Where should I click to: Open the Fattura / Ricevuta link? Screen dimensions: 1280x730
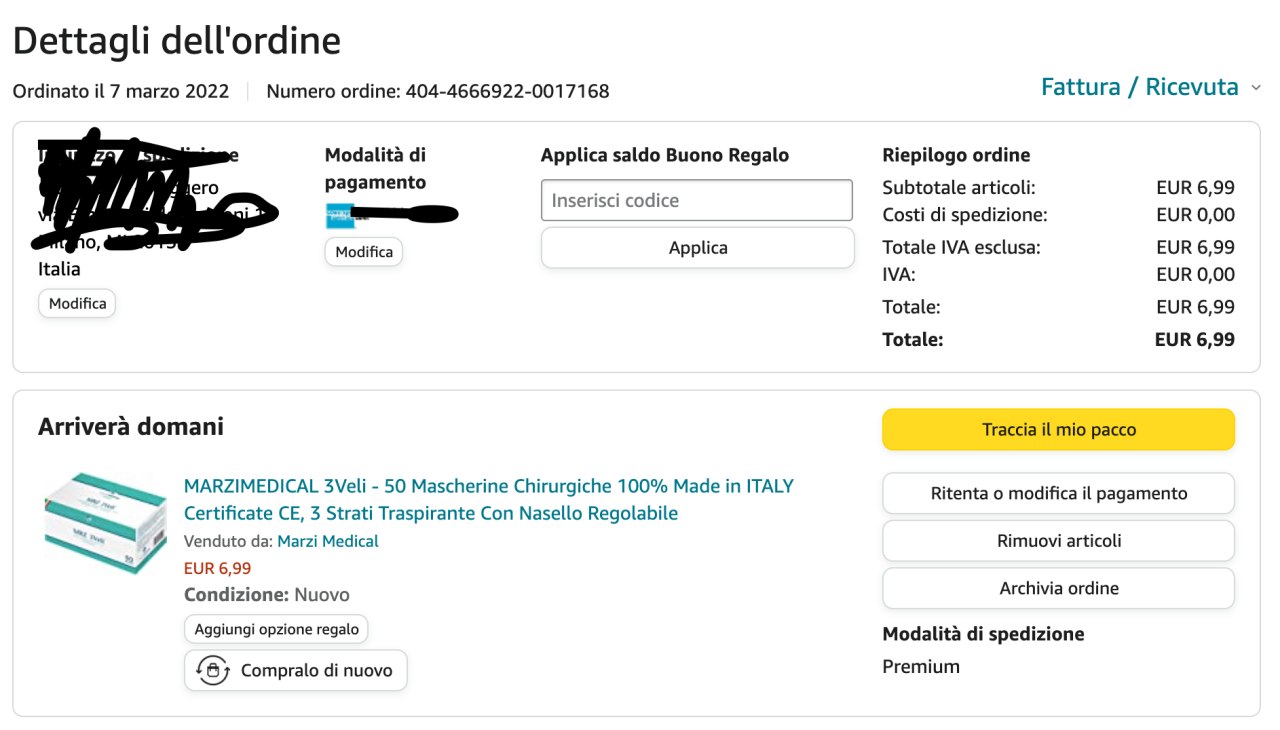[1139, 87]
